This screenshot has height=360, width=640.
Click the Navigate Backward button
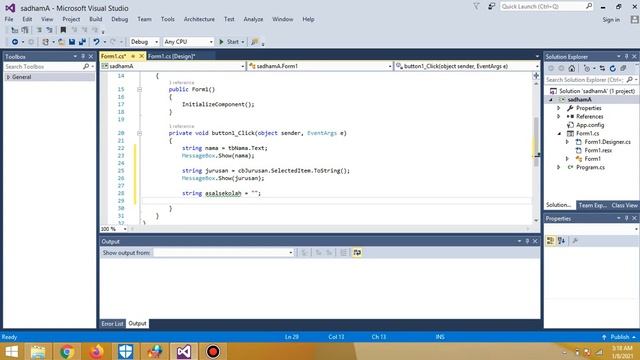(x=15, y=42)
